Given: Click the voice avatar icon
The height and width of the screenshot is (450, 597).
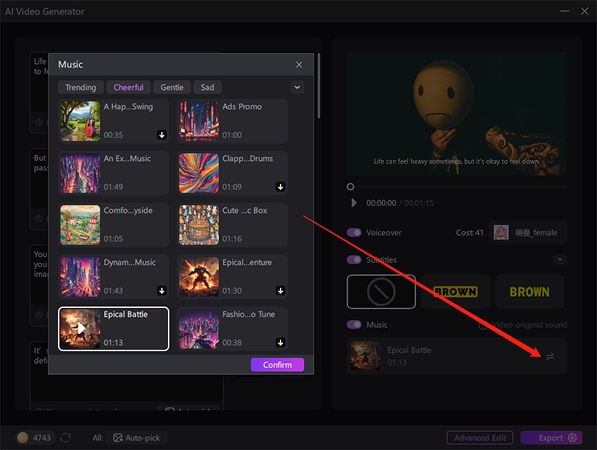Looking at the screenshot, I should coord(501,232).
